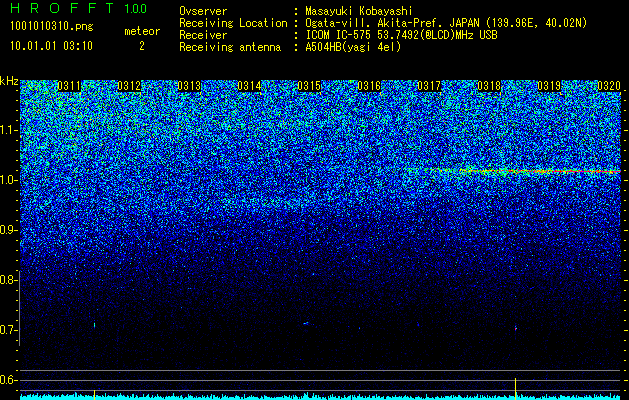
Task: Click the 1.1 kHz axis tick label
Action: pyautogui.click(x=8, y=130)
